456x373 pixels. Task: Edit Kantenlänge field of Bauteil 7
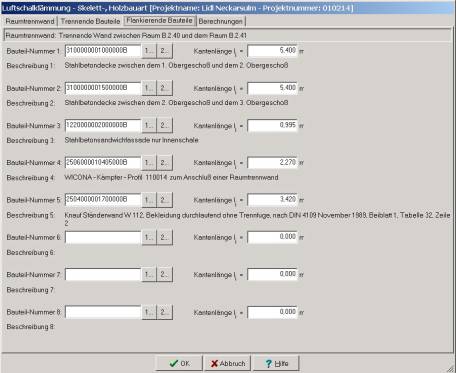[272, 275]
